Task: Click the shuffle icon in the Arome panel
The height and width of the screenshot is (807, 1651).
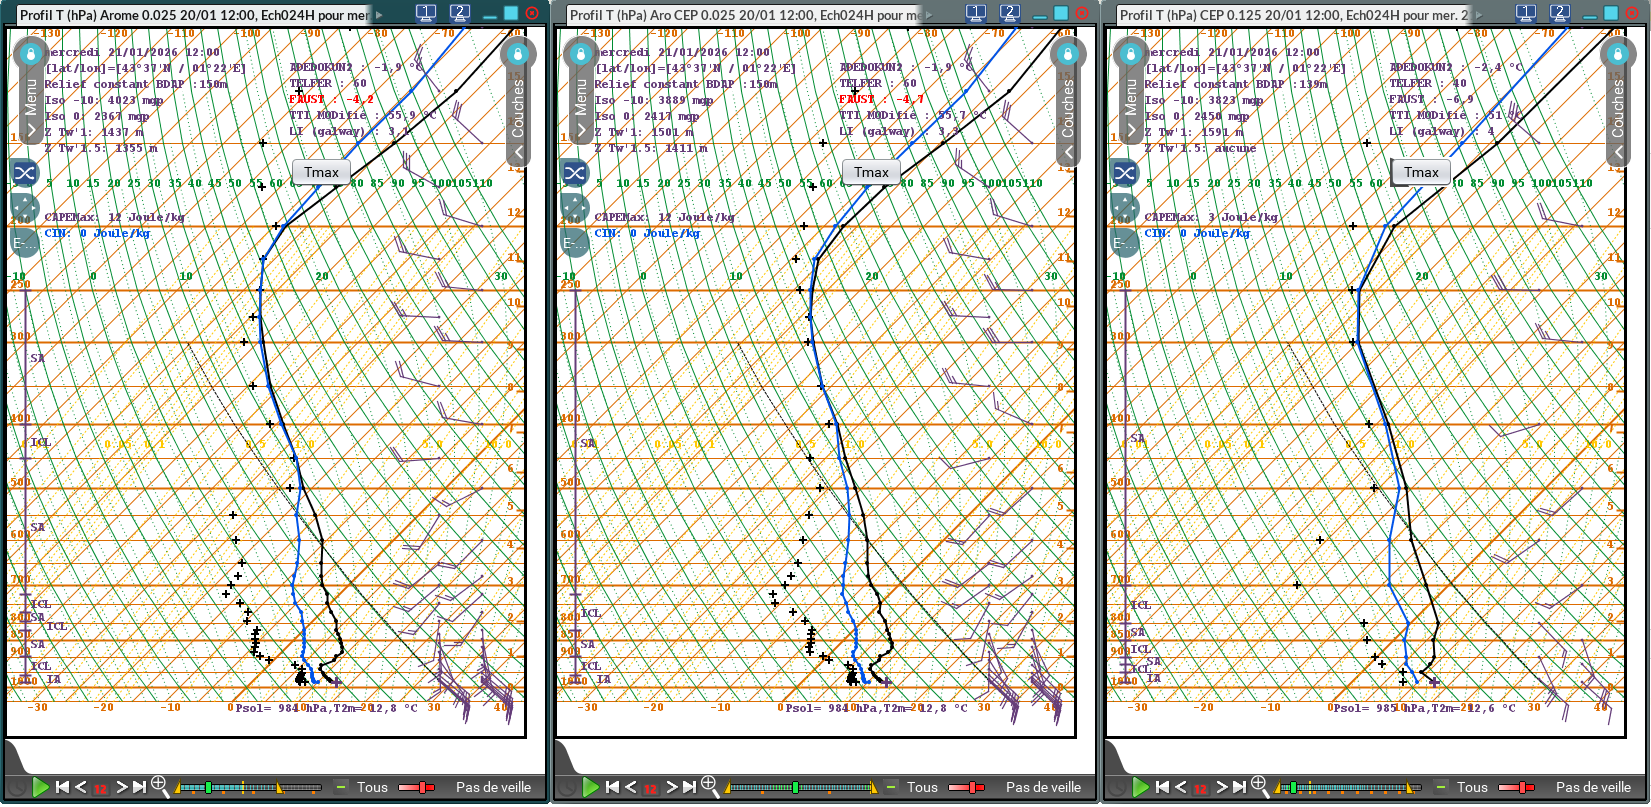Action: tap(25, 173)
